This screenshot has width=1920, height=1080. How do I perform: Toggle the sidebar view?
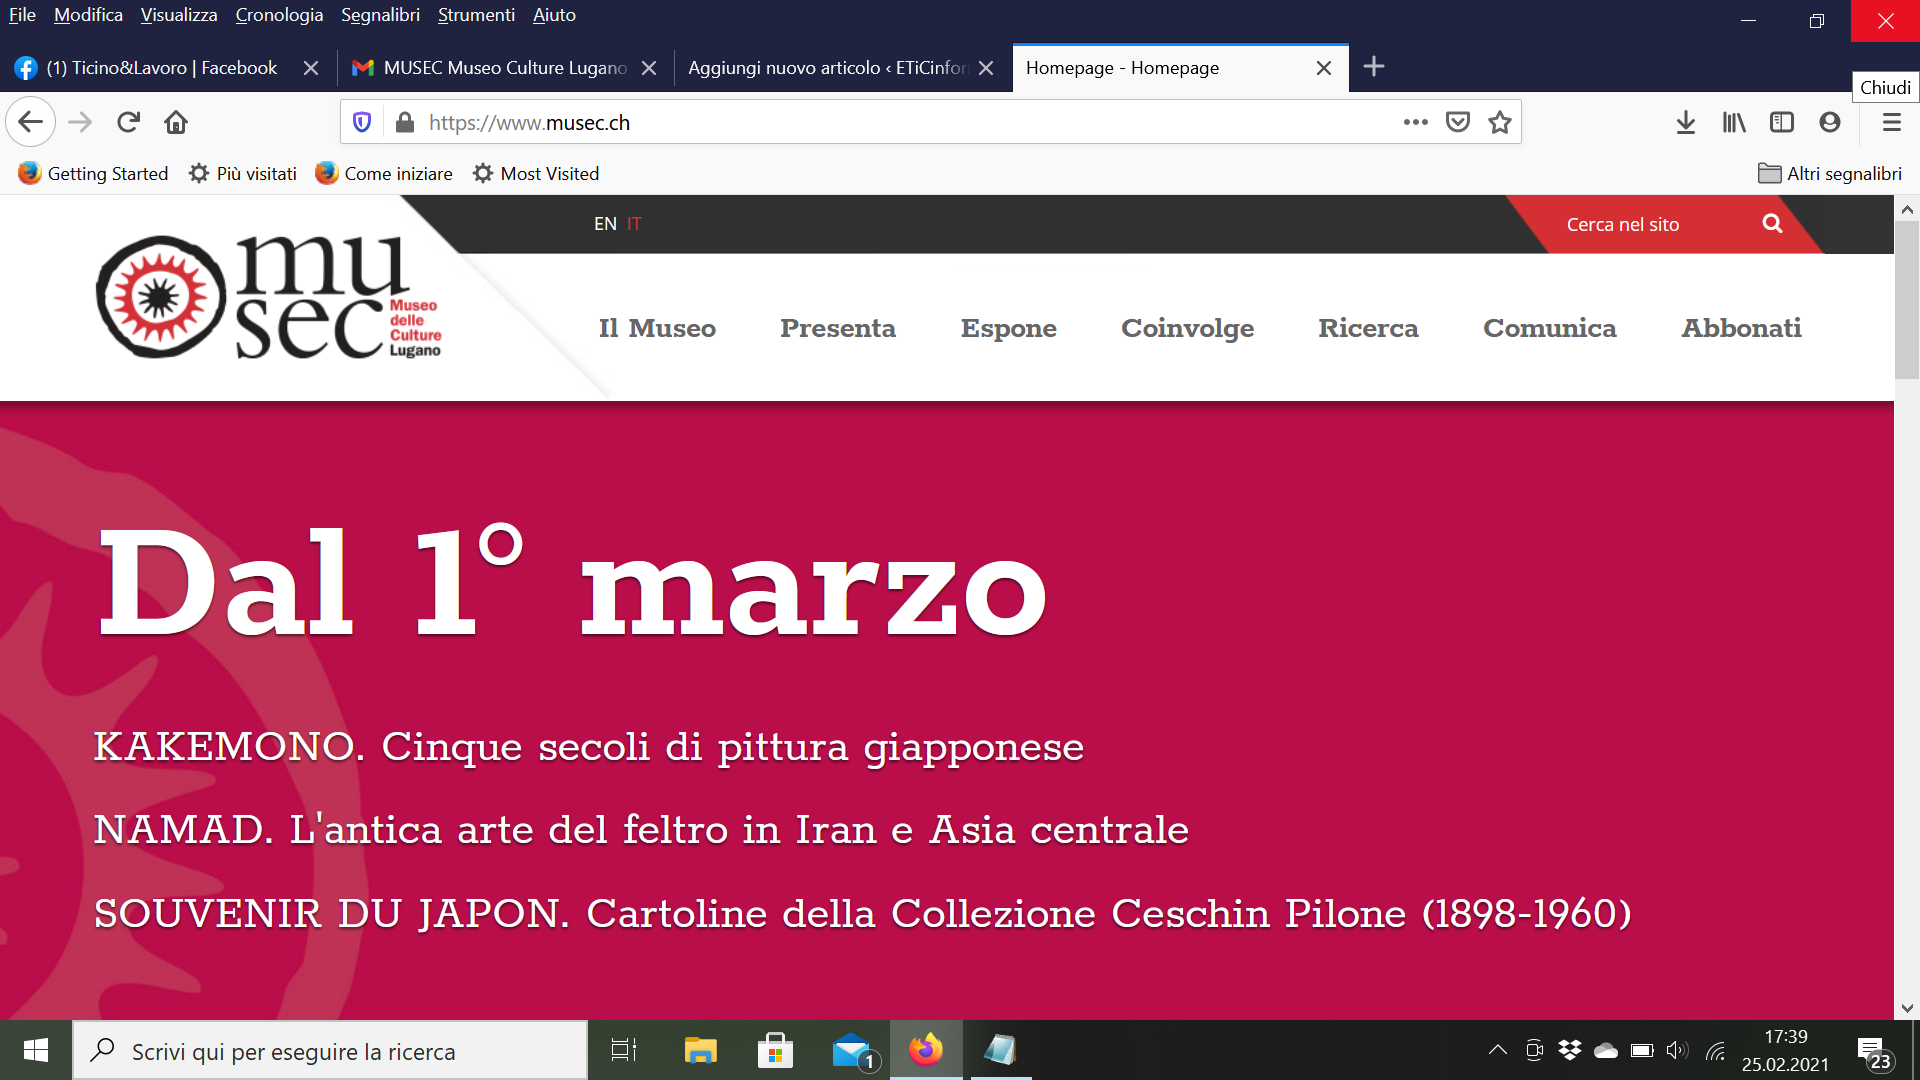[1782, 122]
